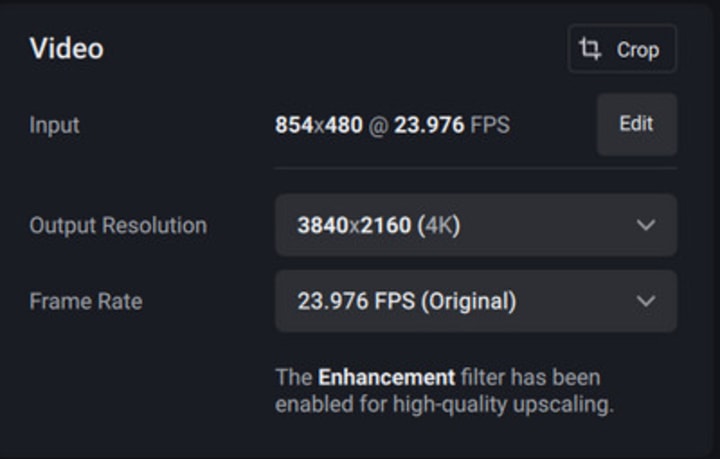Image resolution: width=720 pixels, height=459 pixels.
Task: Select the 854x480 input resolution text
Action: pyautogui.click(x=318, y=126)
